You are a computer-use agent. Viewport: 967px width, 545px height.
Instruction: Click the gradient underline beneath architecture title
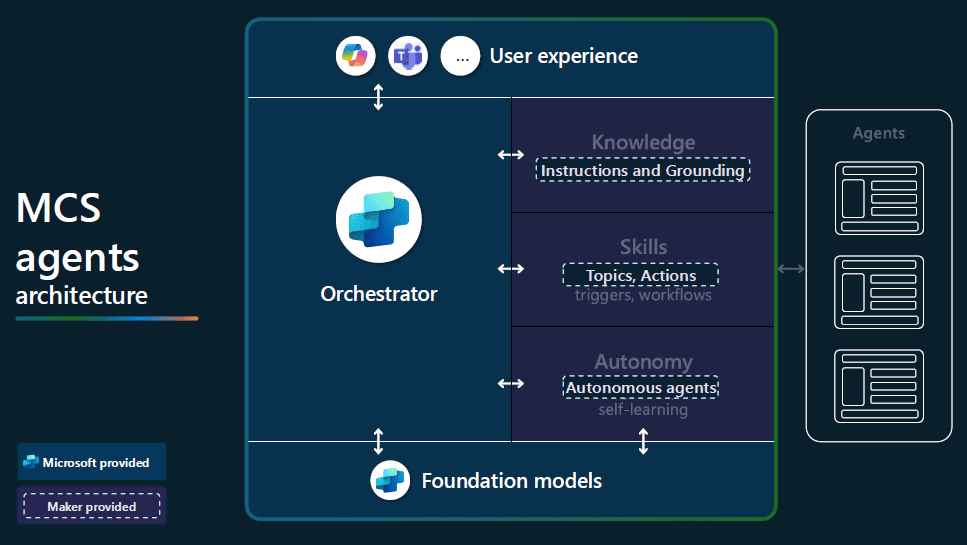pos(107,318)
